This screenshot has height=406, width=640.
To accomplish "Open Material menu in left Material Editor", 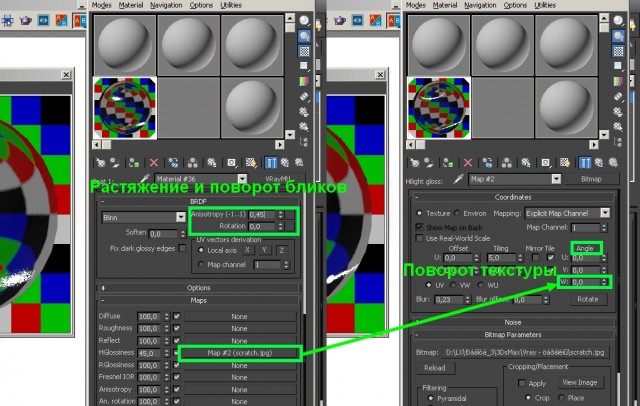I will tap(131, 5).
